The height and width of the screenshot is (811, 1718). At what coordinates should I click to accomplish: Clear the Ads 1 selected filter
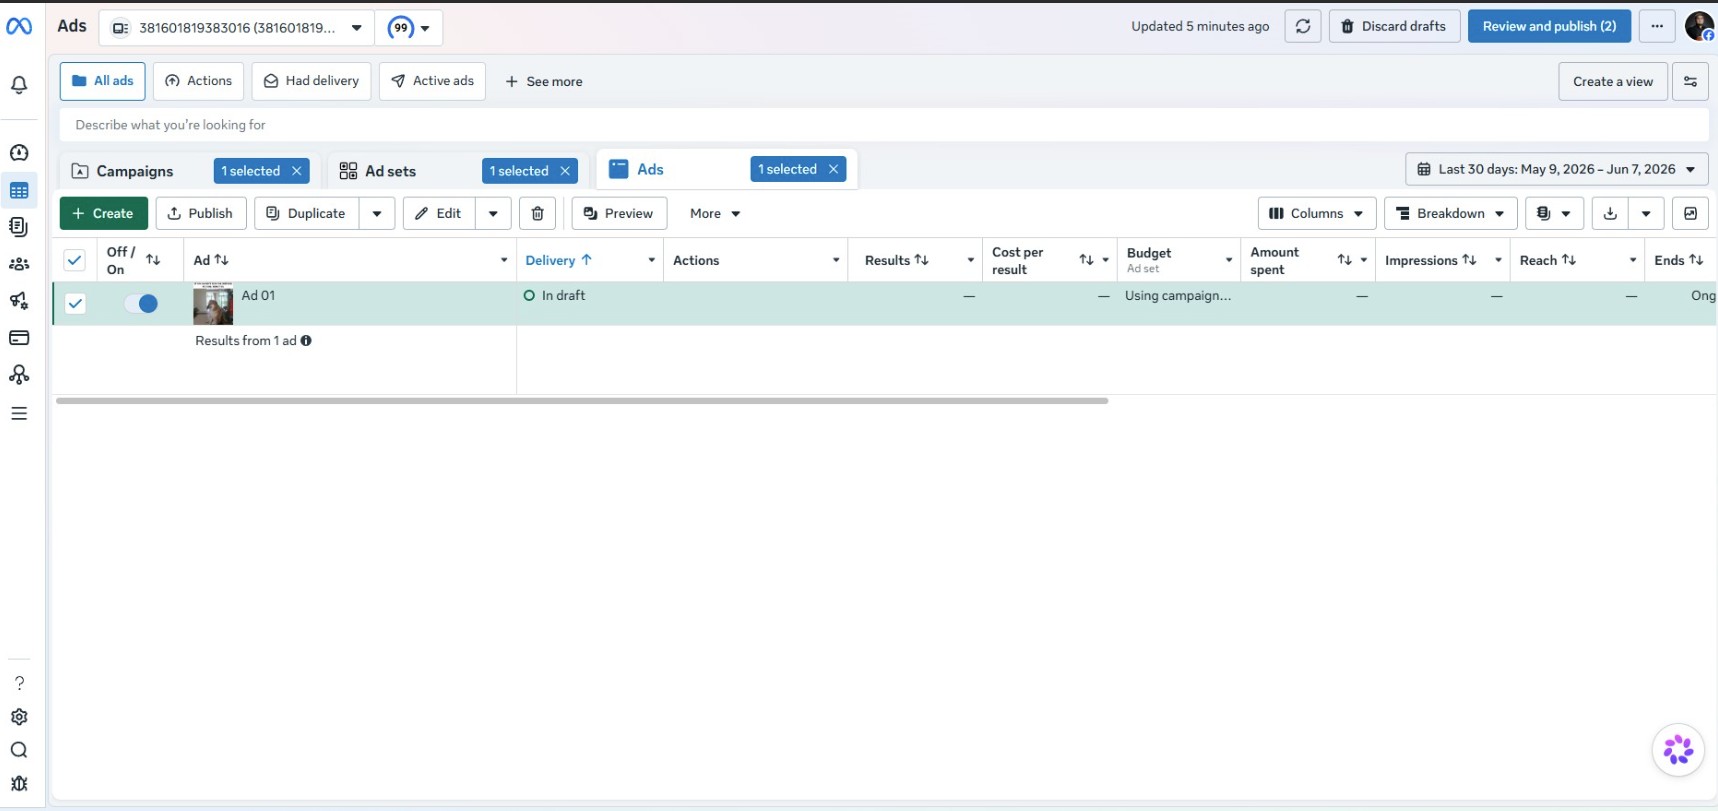pos(833,169)
